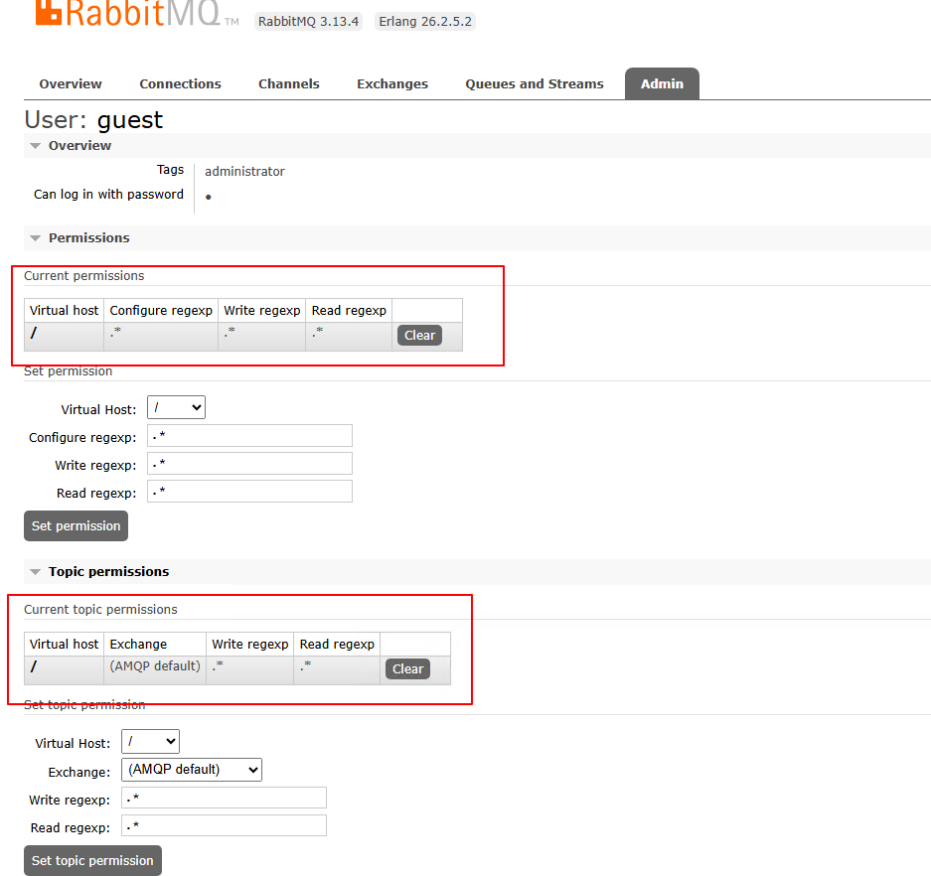
Task: Click the Current topic permissions heading
Action: click(x=100, y=609)
